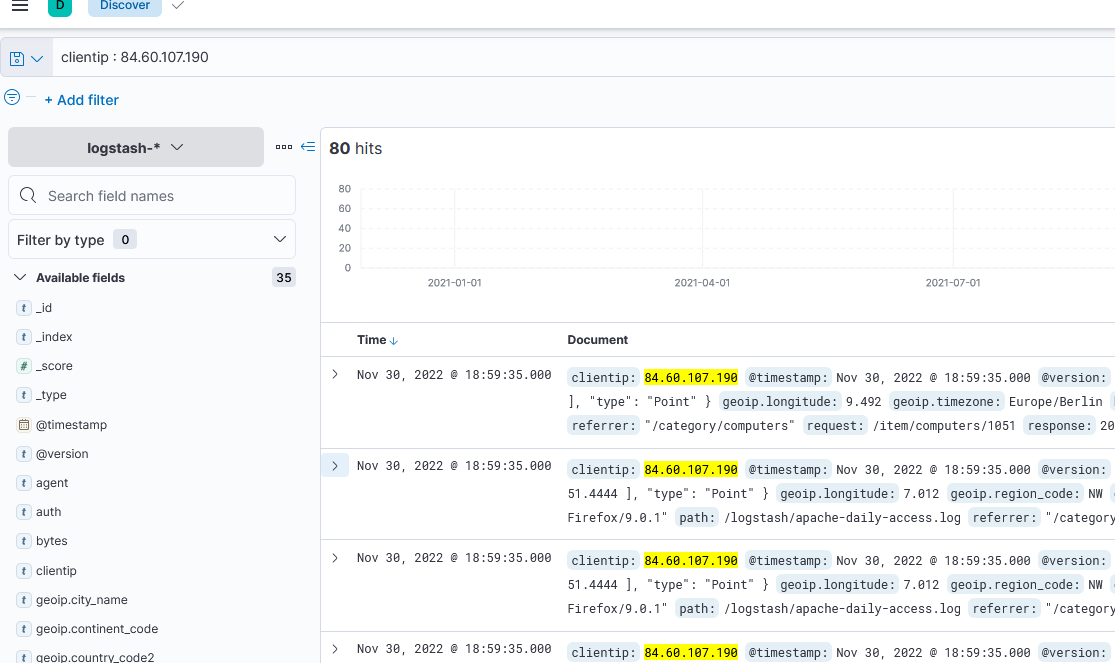Click the 80 hits count
Screen dimensions: 1115x663
(356, 148)
